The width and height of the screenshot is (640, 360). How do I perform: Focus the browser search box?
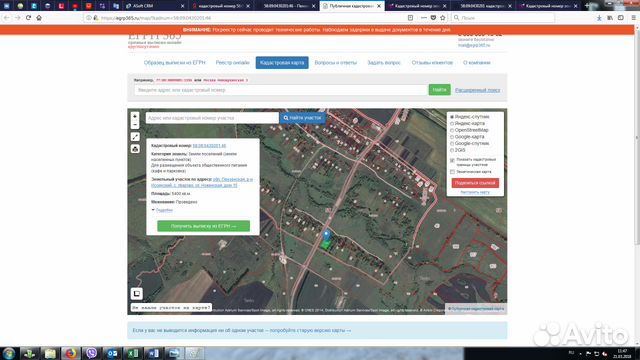click(x=503, y=18)
